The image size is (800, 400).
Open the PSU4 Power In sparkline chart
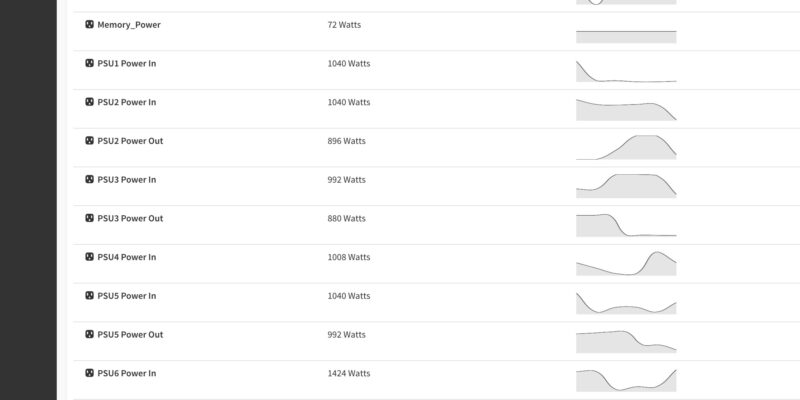(626, 263)
